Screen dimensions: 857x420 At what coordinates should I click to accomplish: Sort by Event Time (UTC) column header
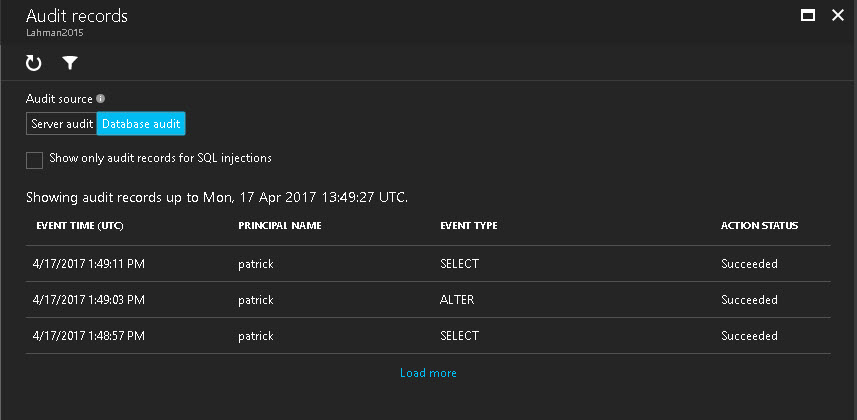click(79, 226)
